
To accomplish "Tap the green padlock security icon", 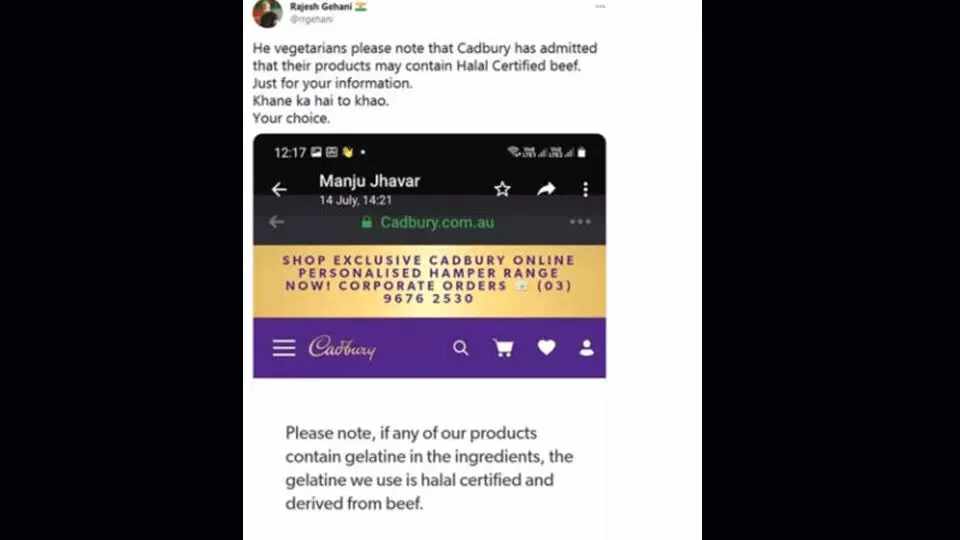I will pos(367,222).
